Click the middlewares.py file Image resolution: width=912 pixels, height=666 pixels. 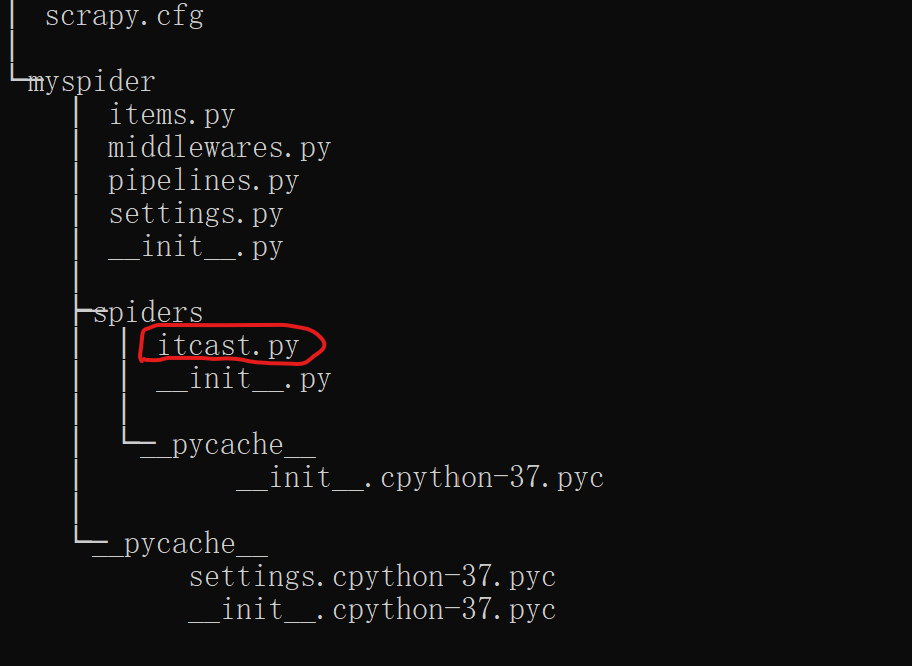pyautogui.click(x=219, y=147)
